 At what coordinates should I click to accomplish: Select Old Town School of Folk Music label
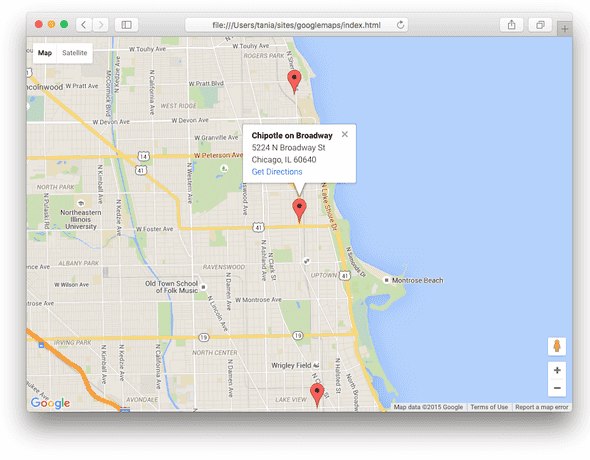[x=172, y=287]
